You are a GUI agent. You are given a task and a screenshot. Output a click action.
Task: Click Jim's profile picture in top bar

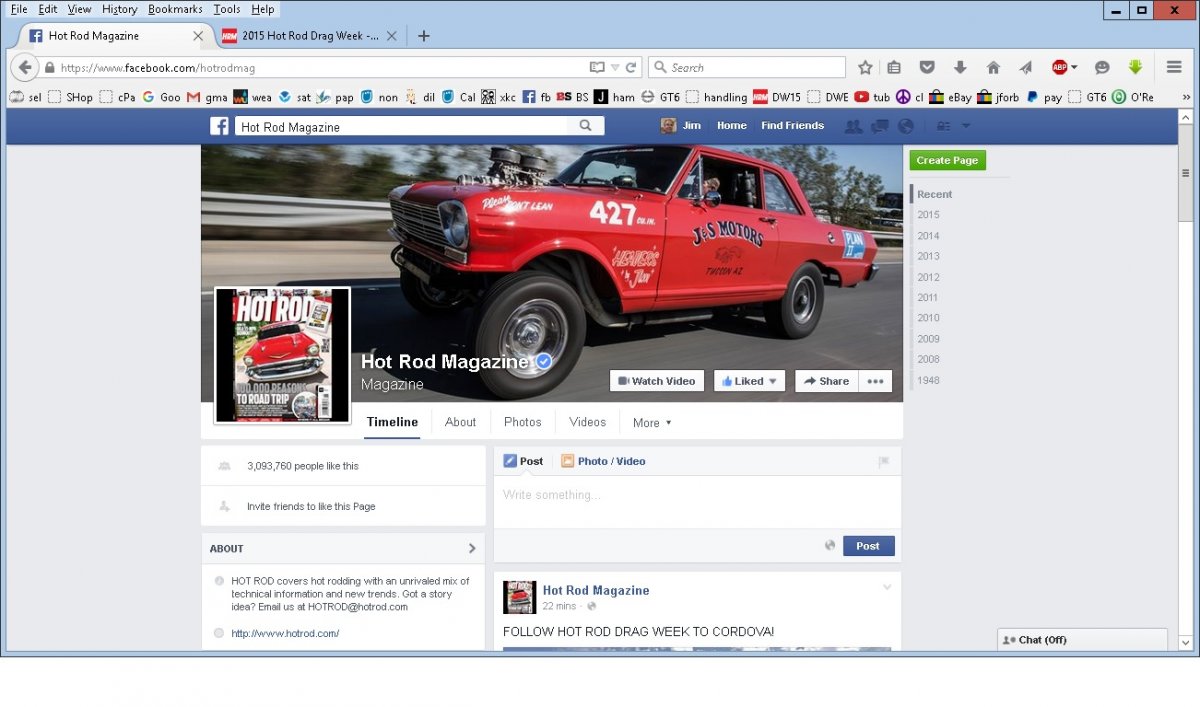point(668,126)
